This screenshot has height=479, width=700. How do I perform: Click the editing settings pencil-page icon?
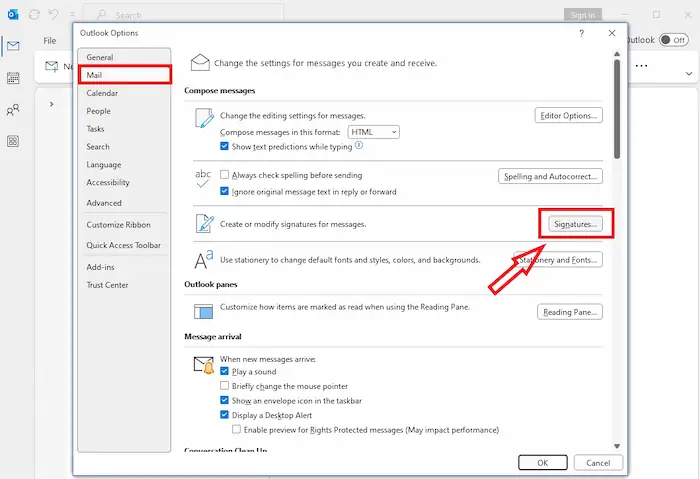click(204, 118)
